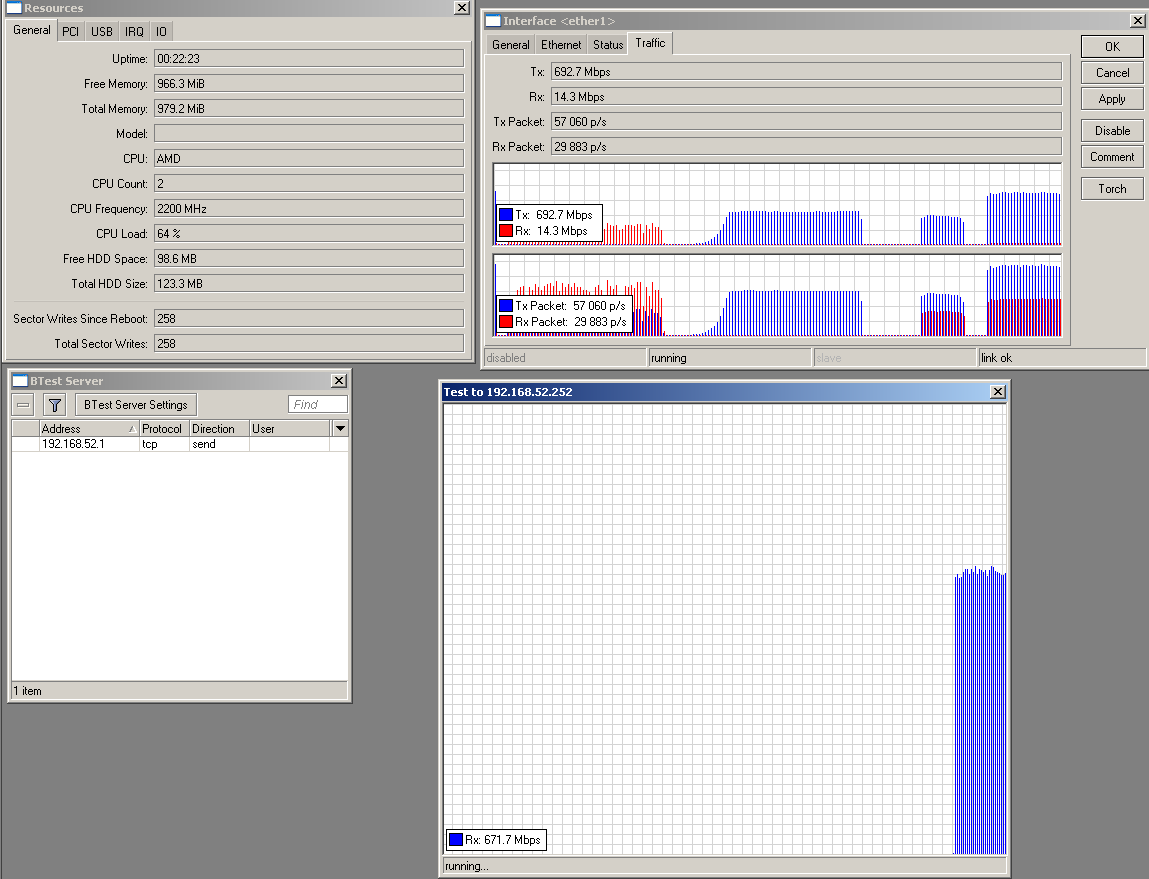
Task: Open the Status tab of ether1
Action: click(607, 45)
